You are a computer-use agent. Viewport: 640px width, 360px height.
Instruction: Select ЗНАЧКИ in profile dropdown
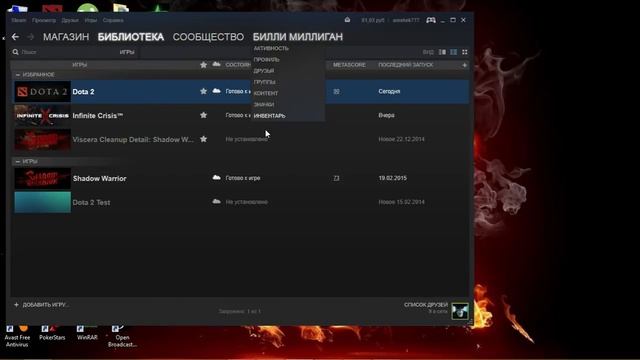[x=264, y=104]
